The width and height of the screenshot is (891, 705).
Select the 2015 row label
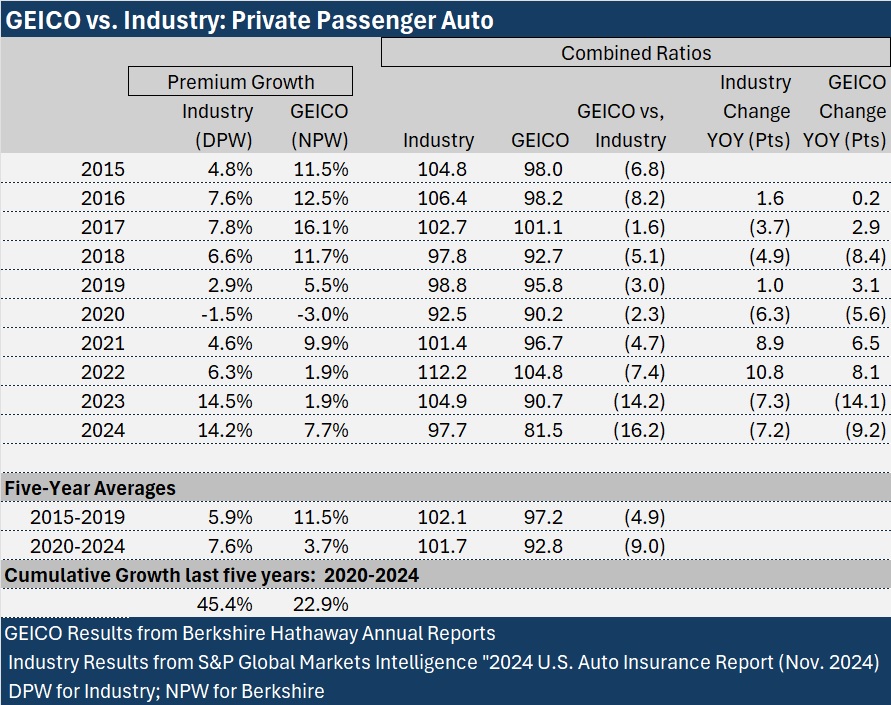click(x=103, y=170)
